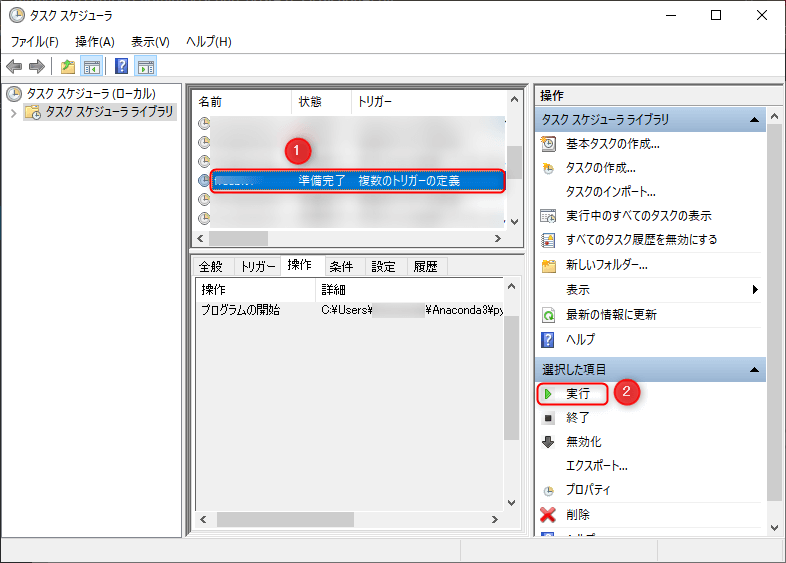Switch to the 全般 tab
The width and height of the screenshot is (786, 563).
pyautogui.click(x=211, y=267)
